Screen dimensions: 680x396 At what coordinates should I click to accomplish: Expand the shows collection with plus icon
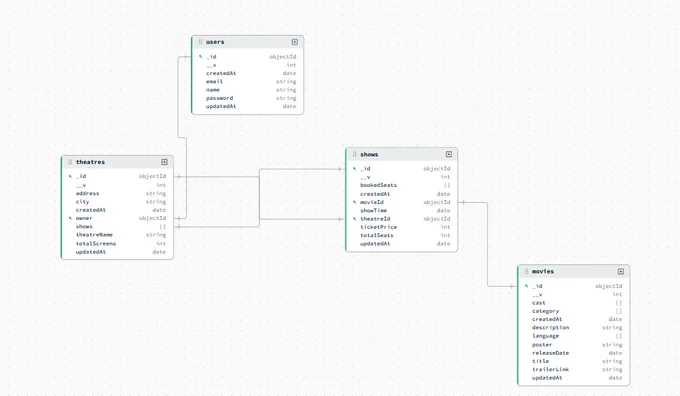click(448, 154)
